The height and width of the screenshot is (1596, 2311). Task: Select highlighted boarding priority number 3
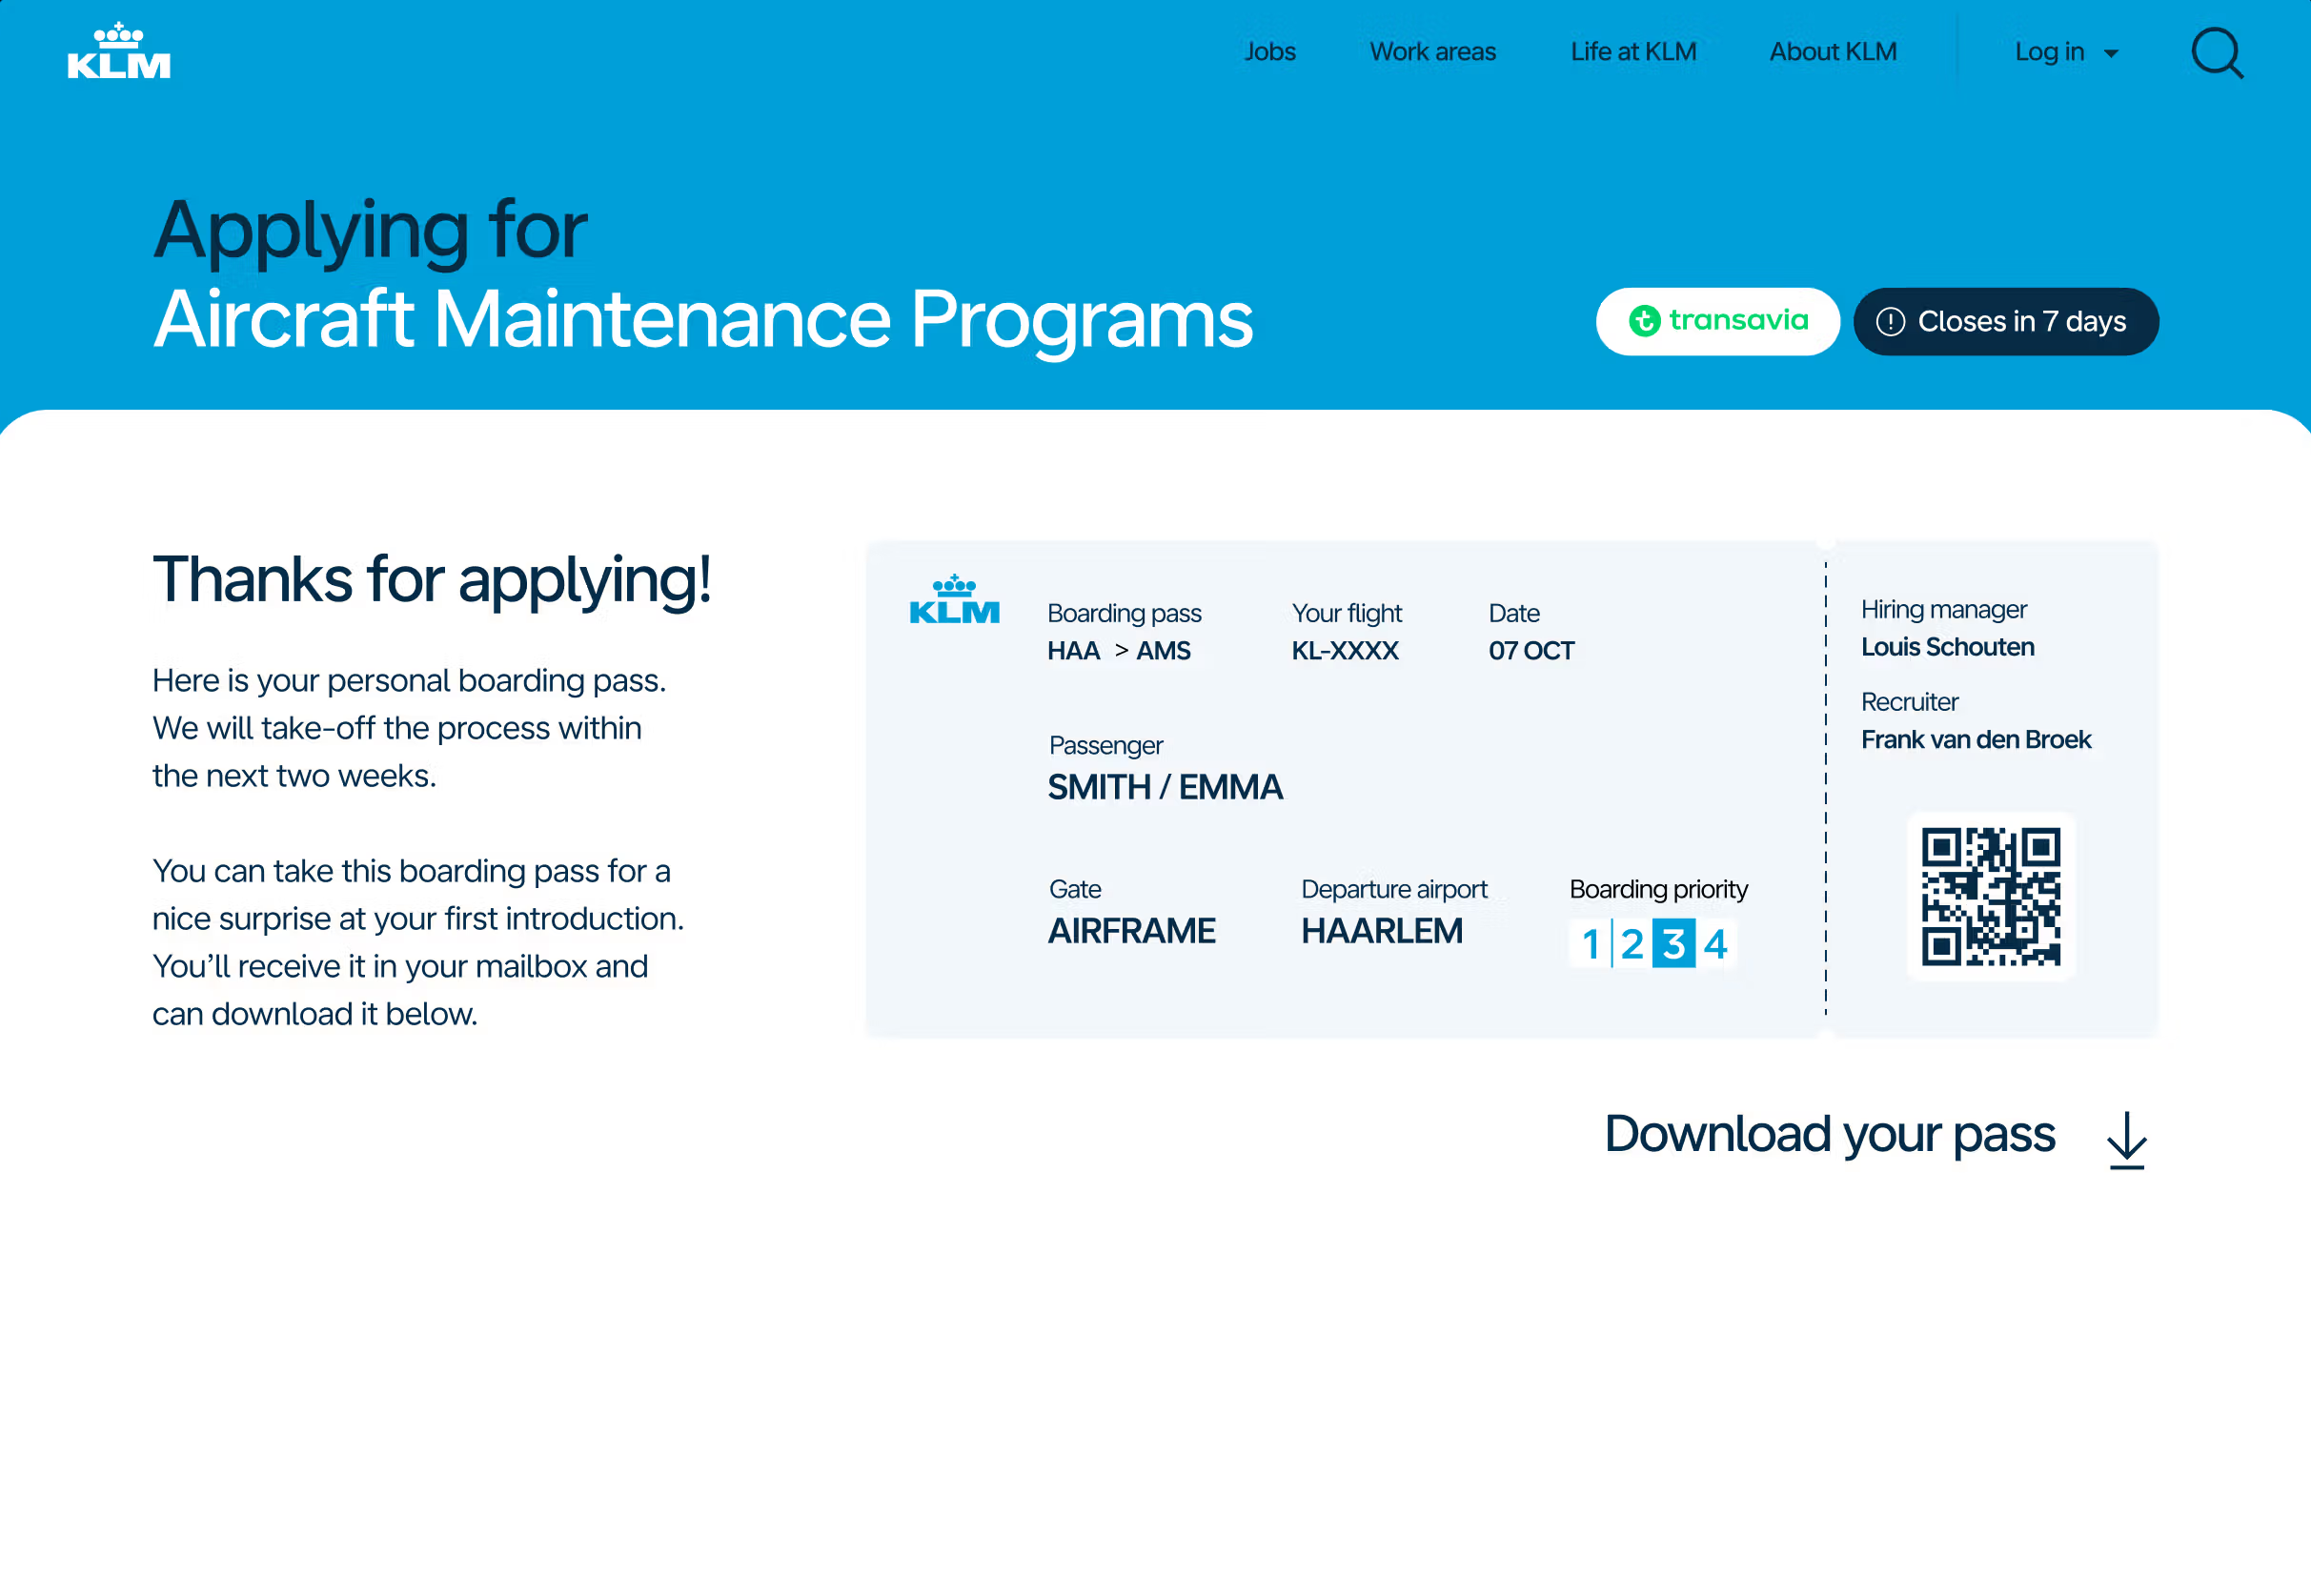[1674, 943]
